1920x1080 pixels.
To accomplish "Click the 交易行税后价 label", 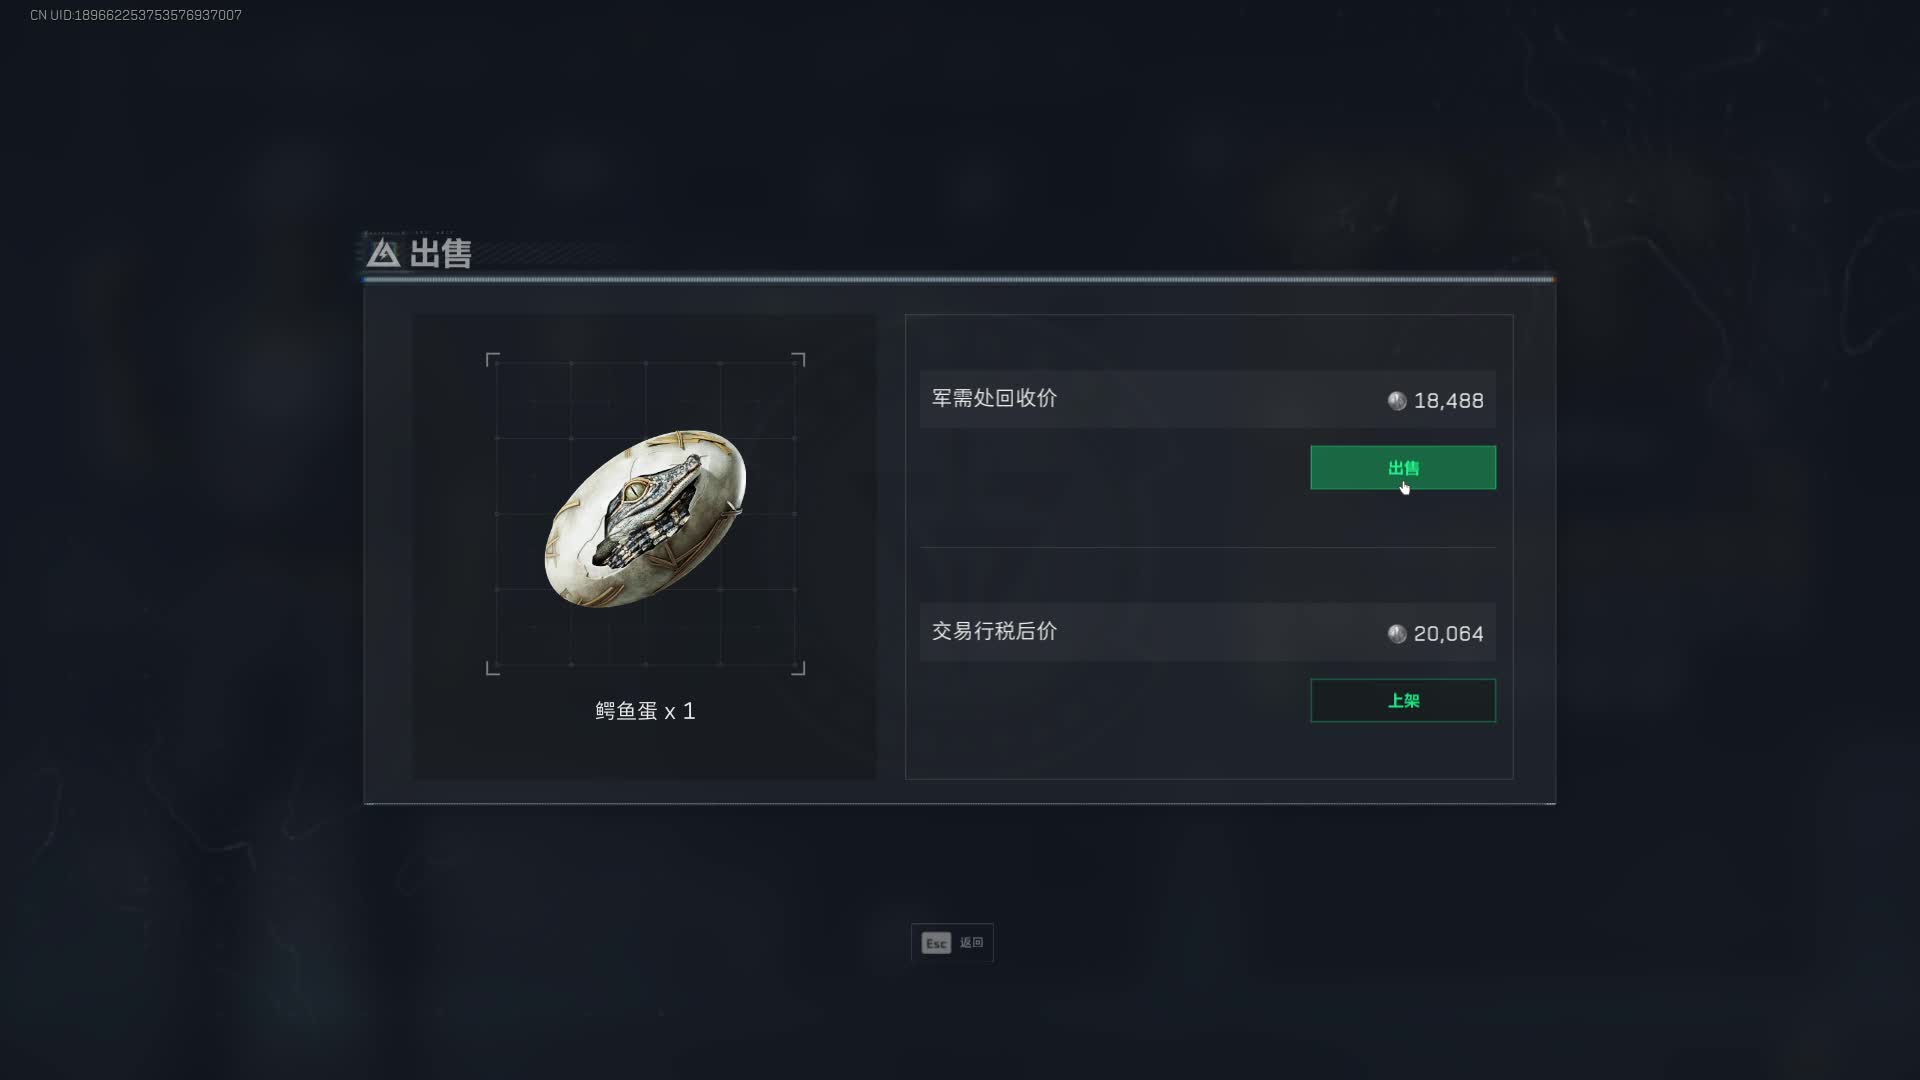I will click(994, 631).
